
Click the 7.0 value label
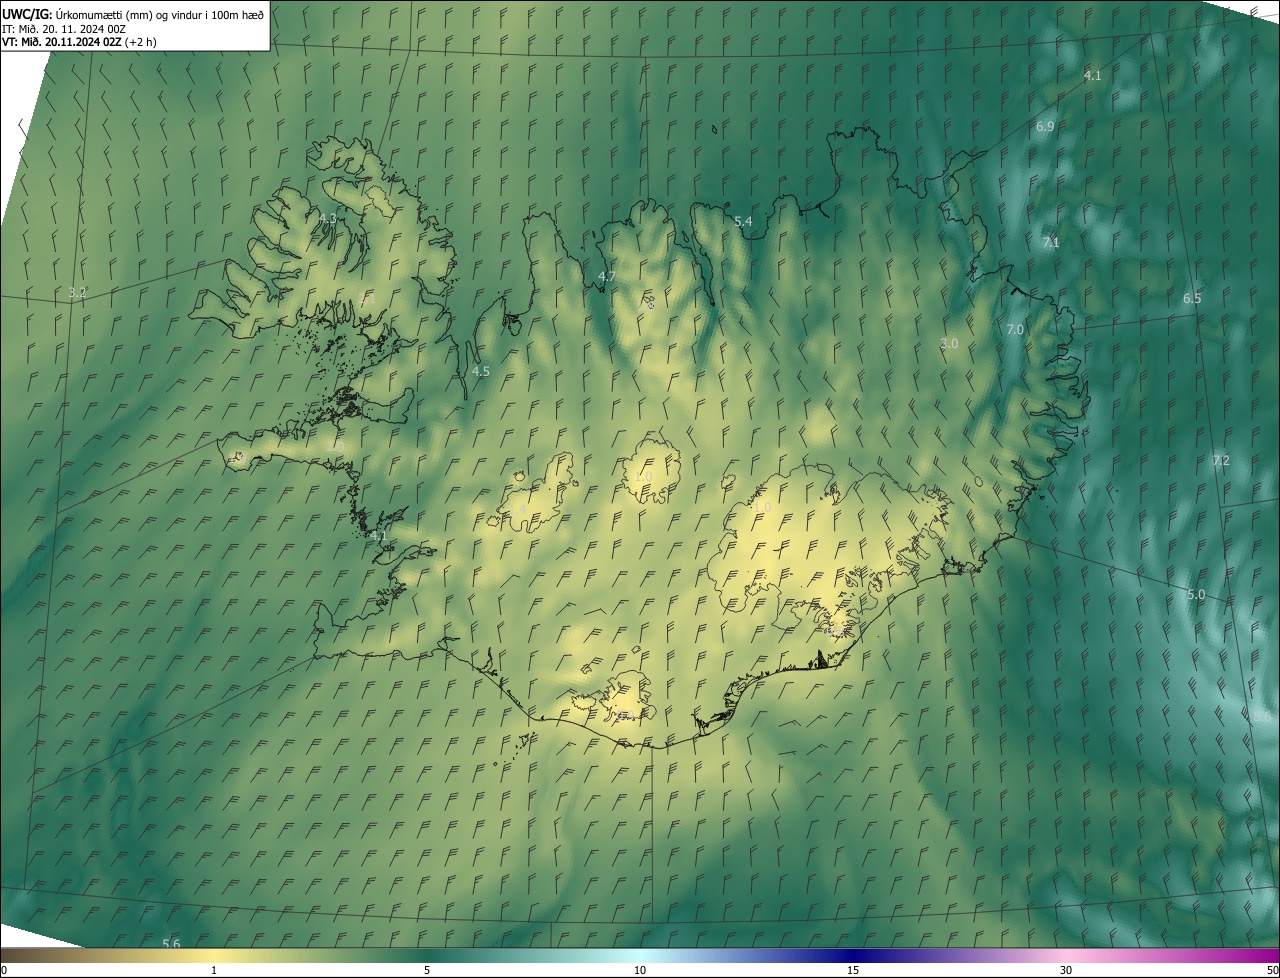pyautogui.click(x=1015, y=330)
